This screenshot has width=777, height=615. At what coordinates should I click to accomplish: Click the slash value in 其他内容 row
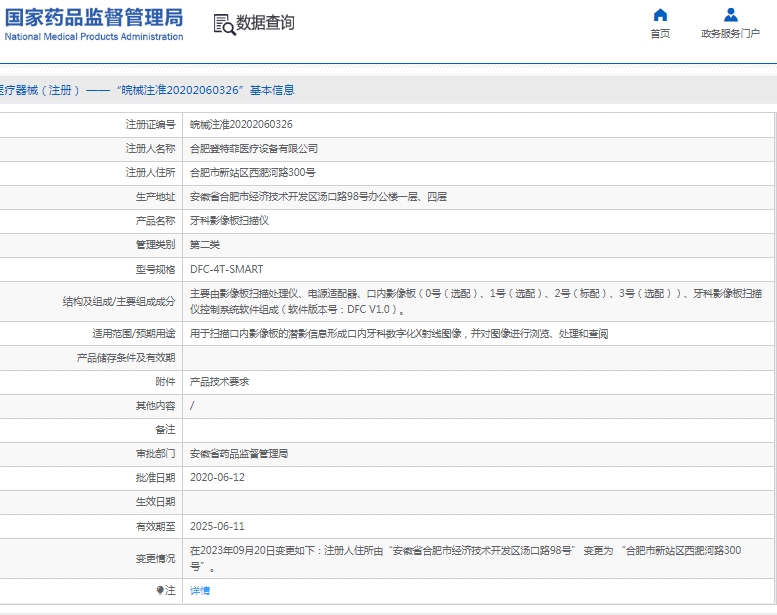point(192,406)
